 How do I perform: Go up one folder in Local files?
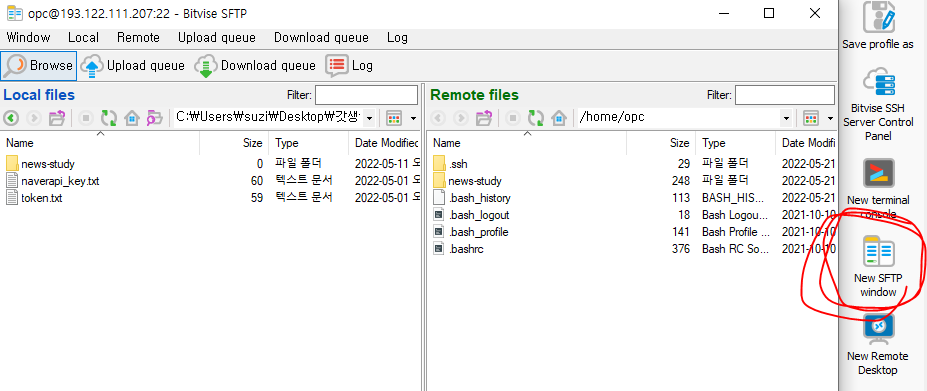point(57,118)
